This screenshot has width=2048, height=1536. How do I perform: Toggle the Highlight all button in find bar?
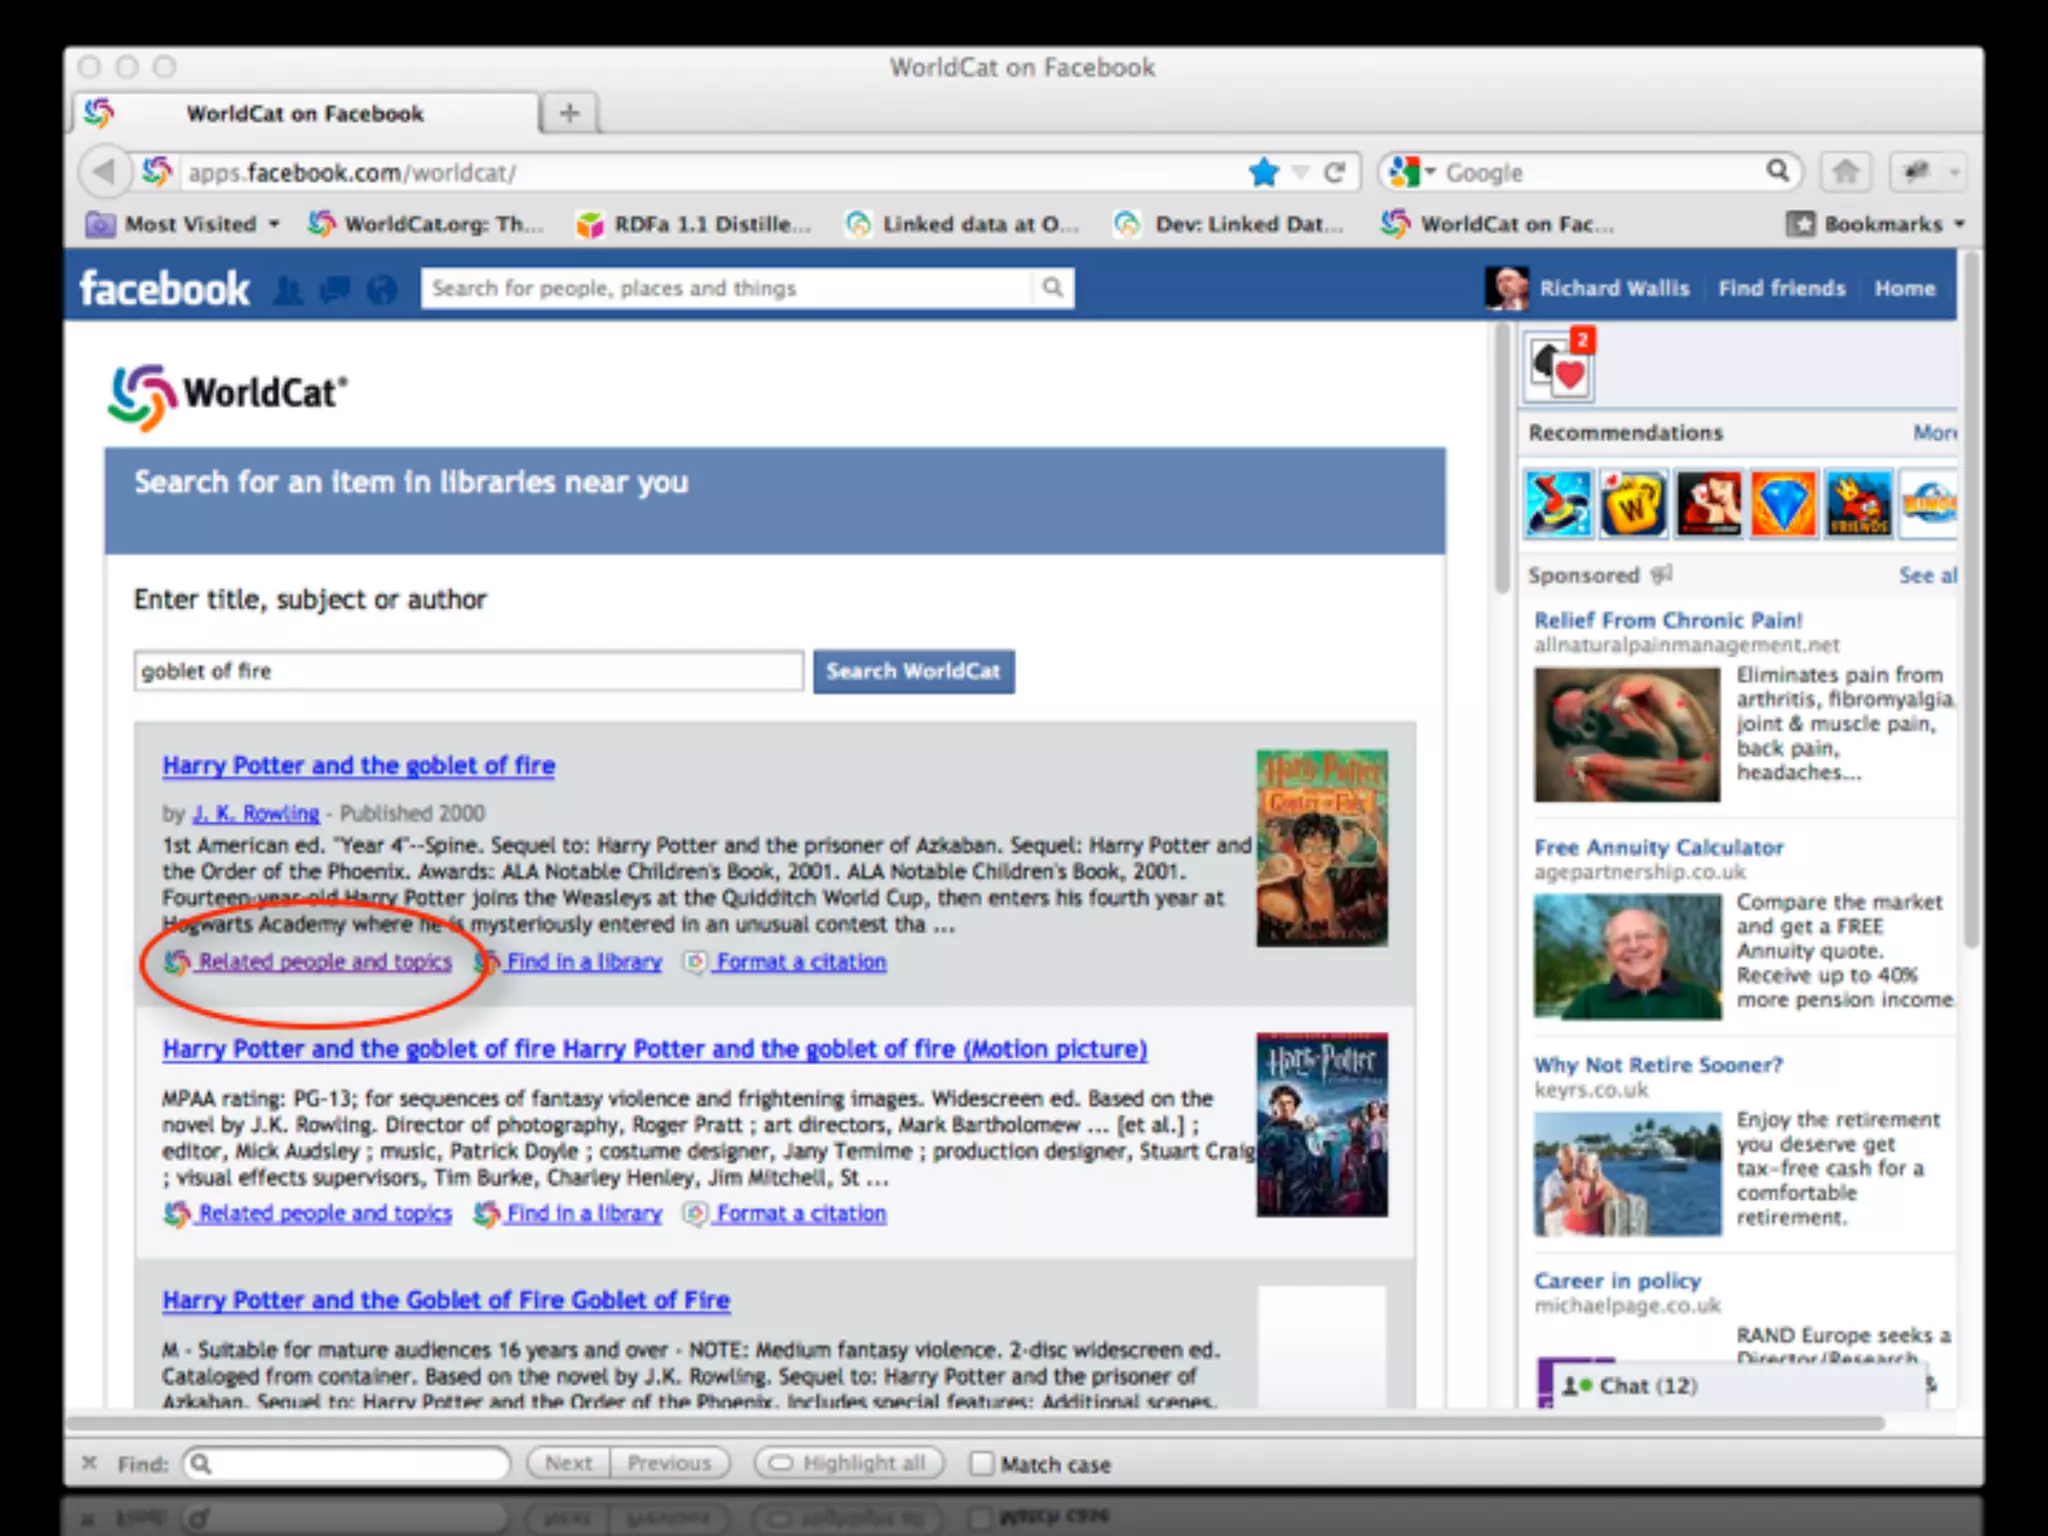click(848, 1464)
